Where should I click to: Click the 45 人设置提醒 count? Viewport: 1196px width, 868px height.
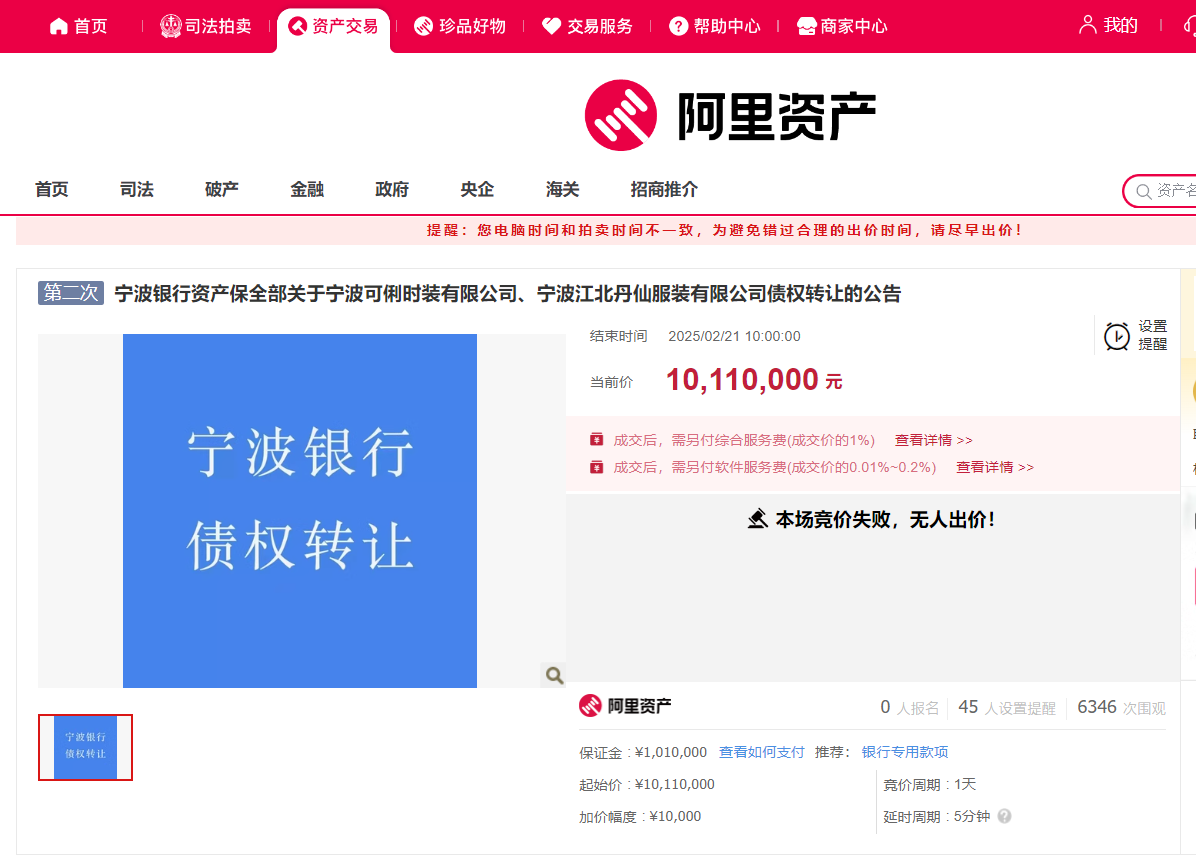[x=1007, y=708]
